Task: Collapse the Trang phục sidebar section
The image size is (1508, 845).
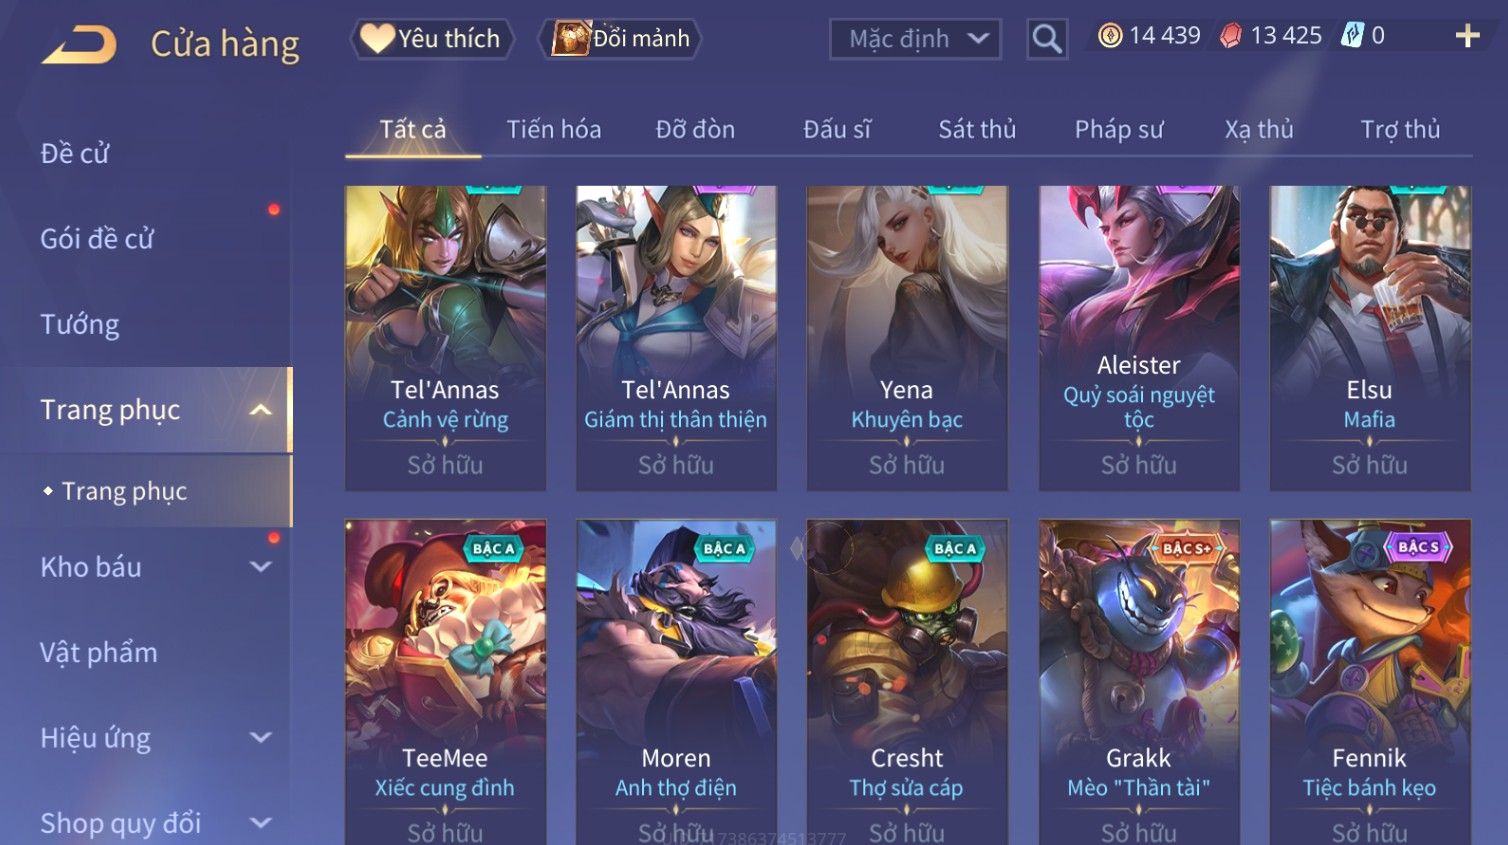Action: pyautogui.click(x=260, y=410)
